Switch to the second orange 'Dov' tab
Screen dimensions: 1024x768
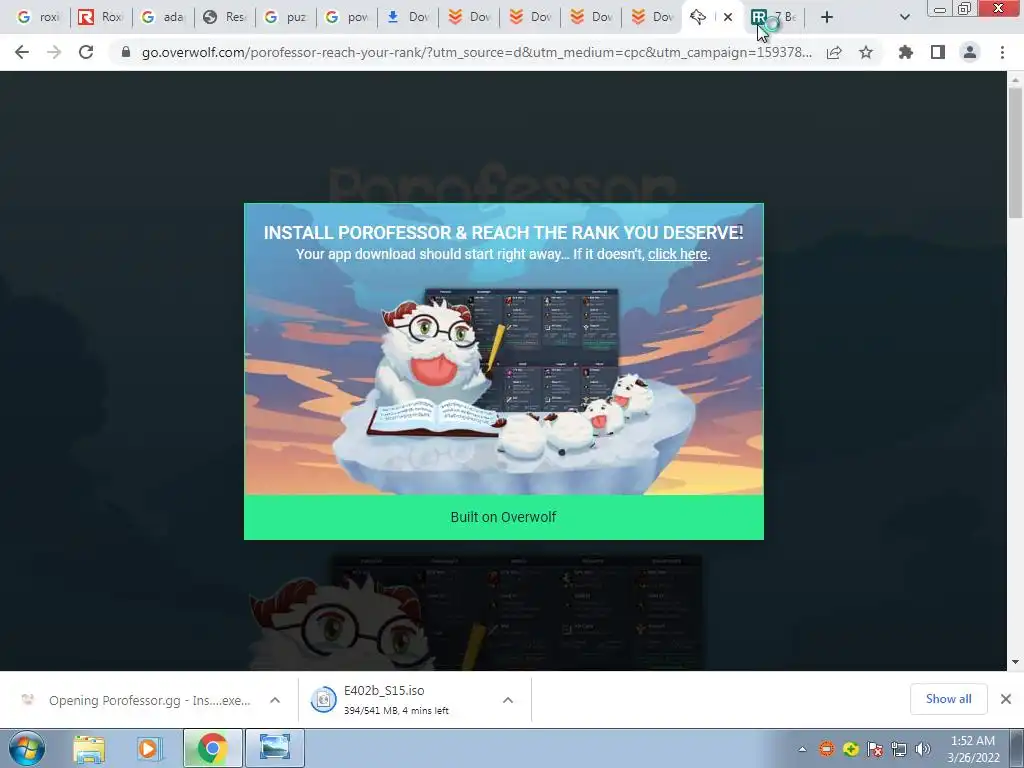530,17
